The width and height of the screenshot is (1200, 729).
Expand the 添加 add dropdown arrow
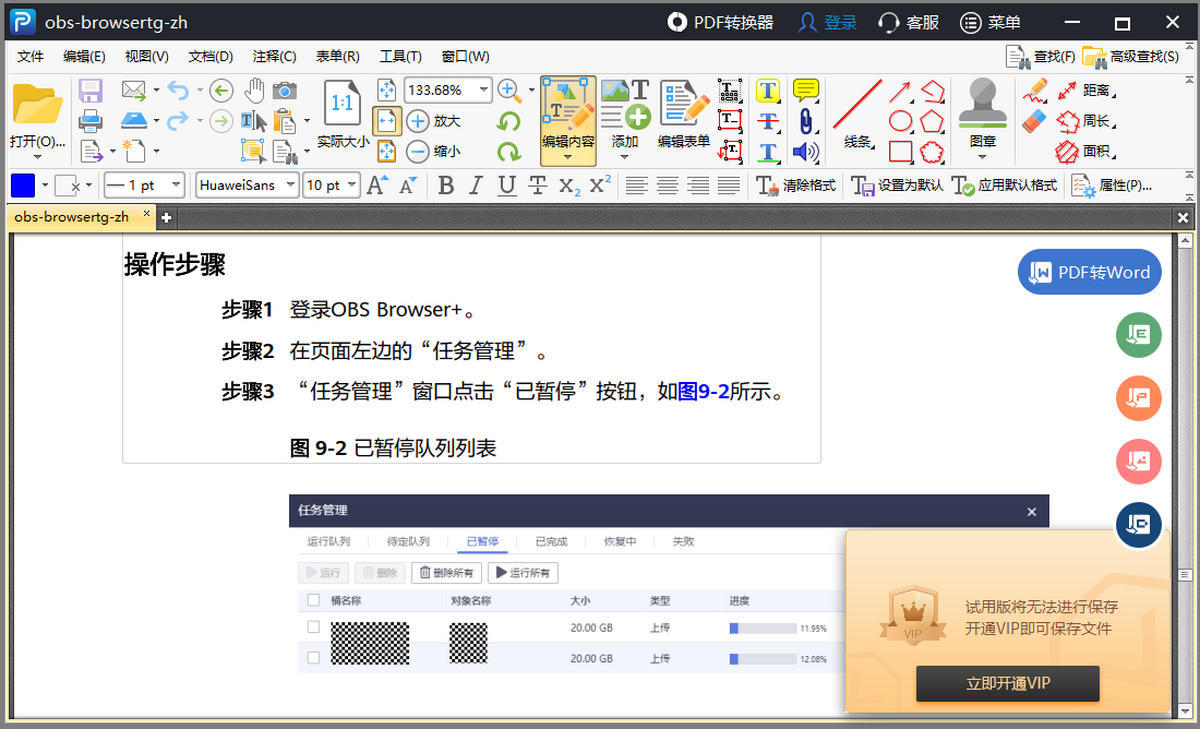pyautogui.click(x=625, y=157)
